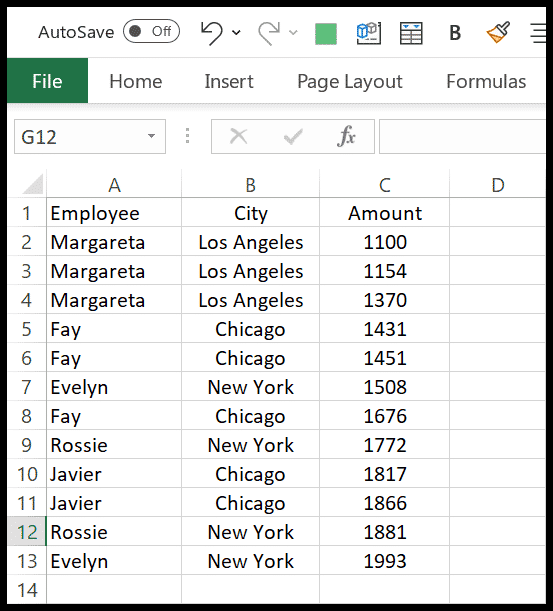Click the formula bar input field
The height and width of the screenshot is (611, 553).
(462, 136)
